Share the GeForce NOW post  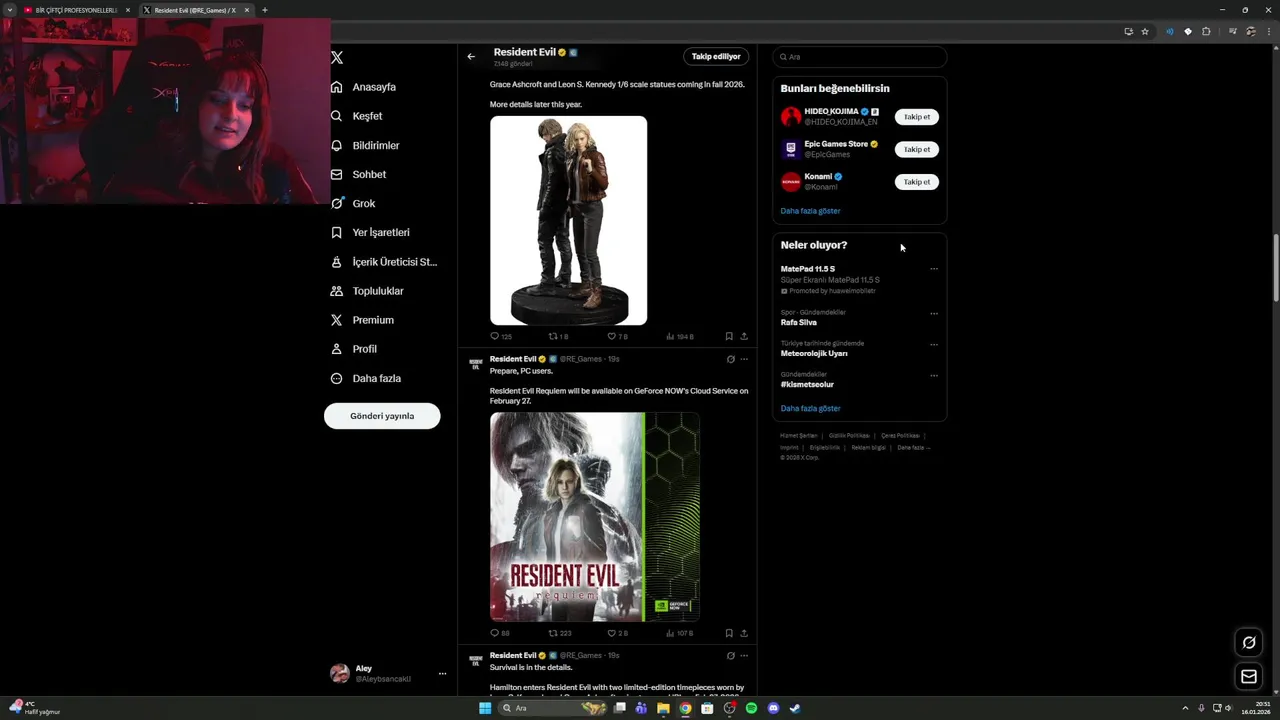click(744, 633)
